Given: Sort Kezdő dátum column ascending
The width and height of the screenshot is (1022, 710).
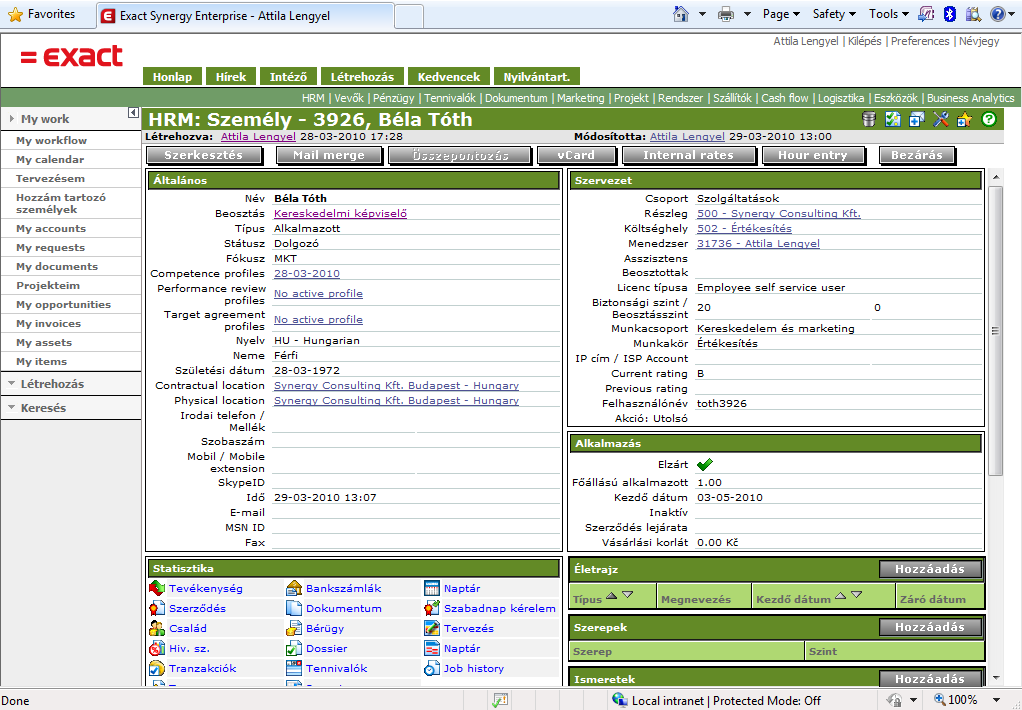Looking at the screenshot, I should [841, 595].
